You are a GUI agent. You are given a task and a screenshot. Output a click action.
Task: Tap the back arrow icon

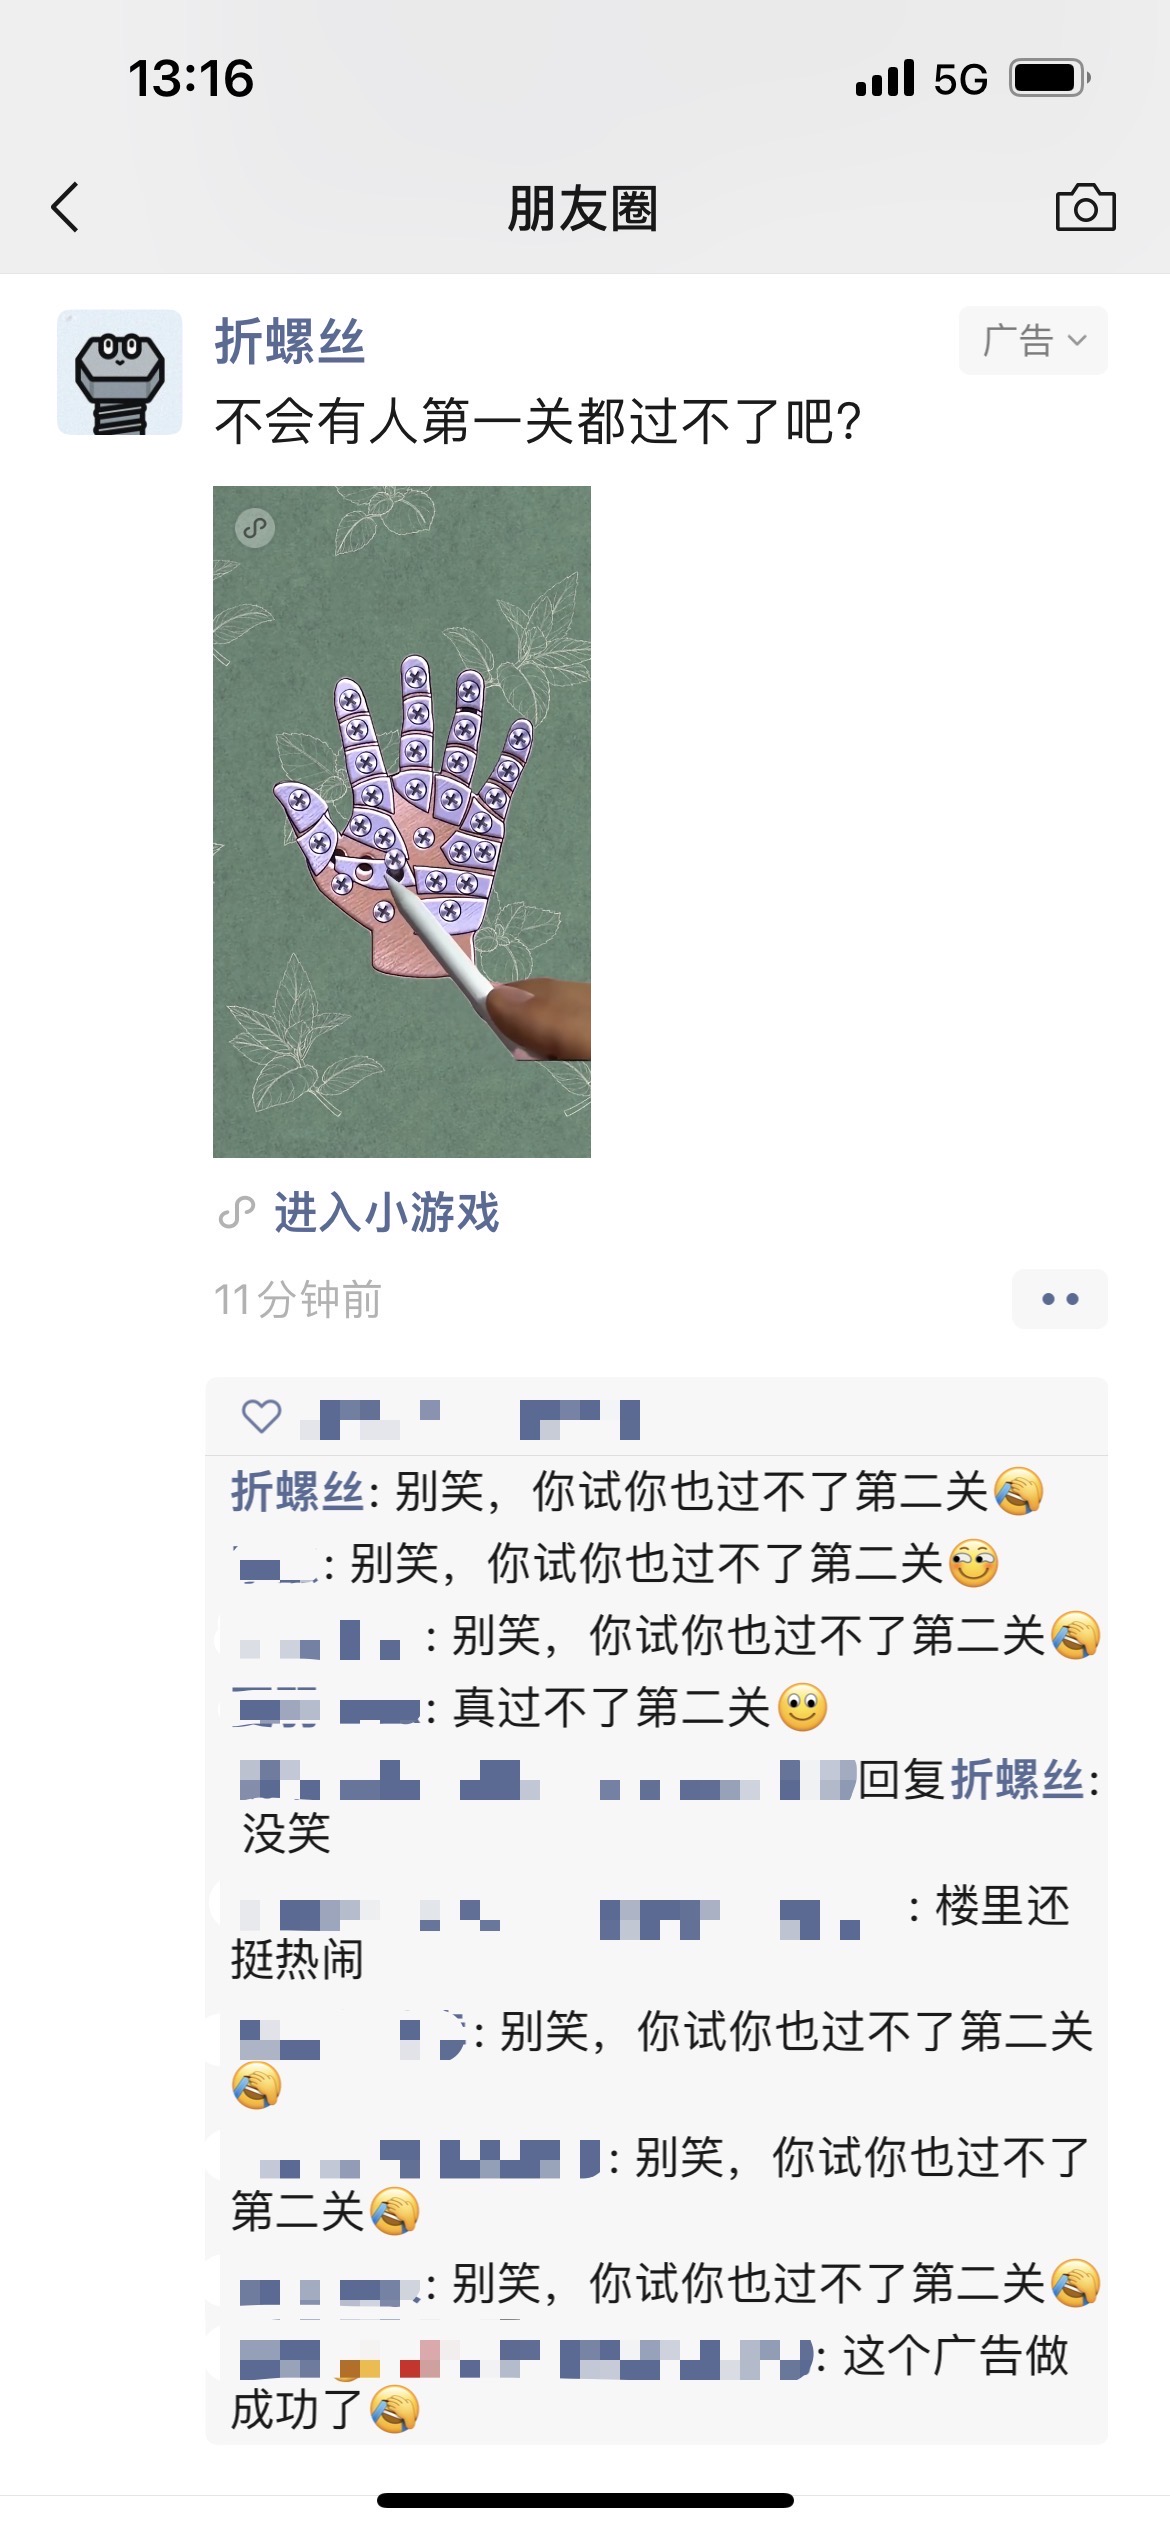[x=65, y=208]
